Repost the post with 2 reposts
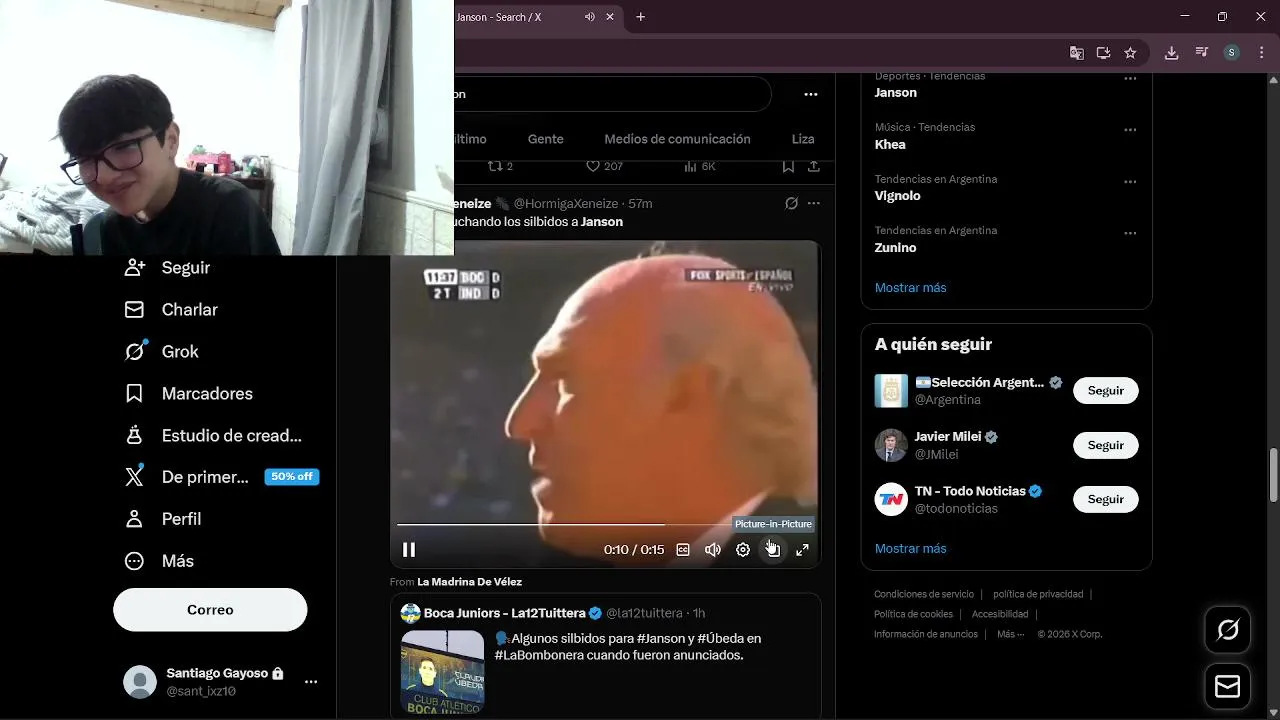Viewport: 1280px width, 720px height. [x=500, y=166]
